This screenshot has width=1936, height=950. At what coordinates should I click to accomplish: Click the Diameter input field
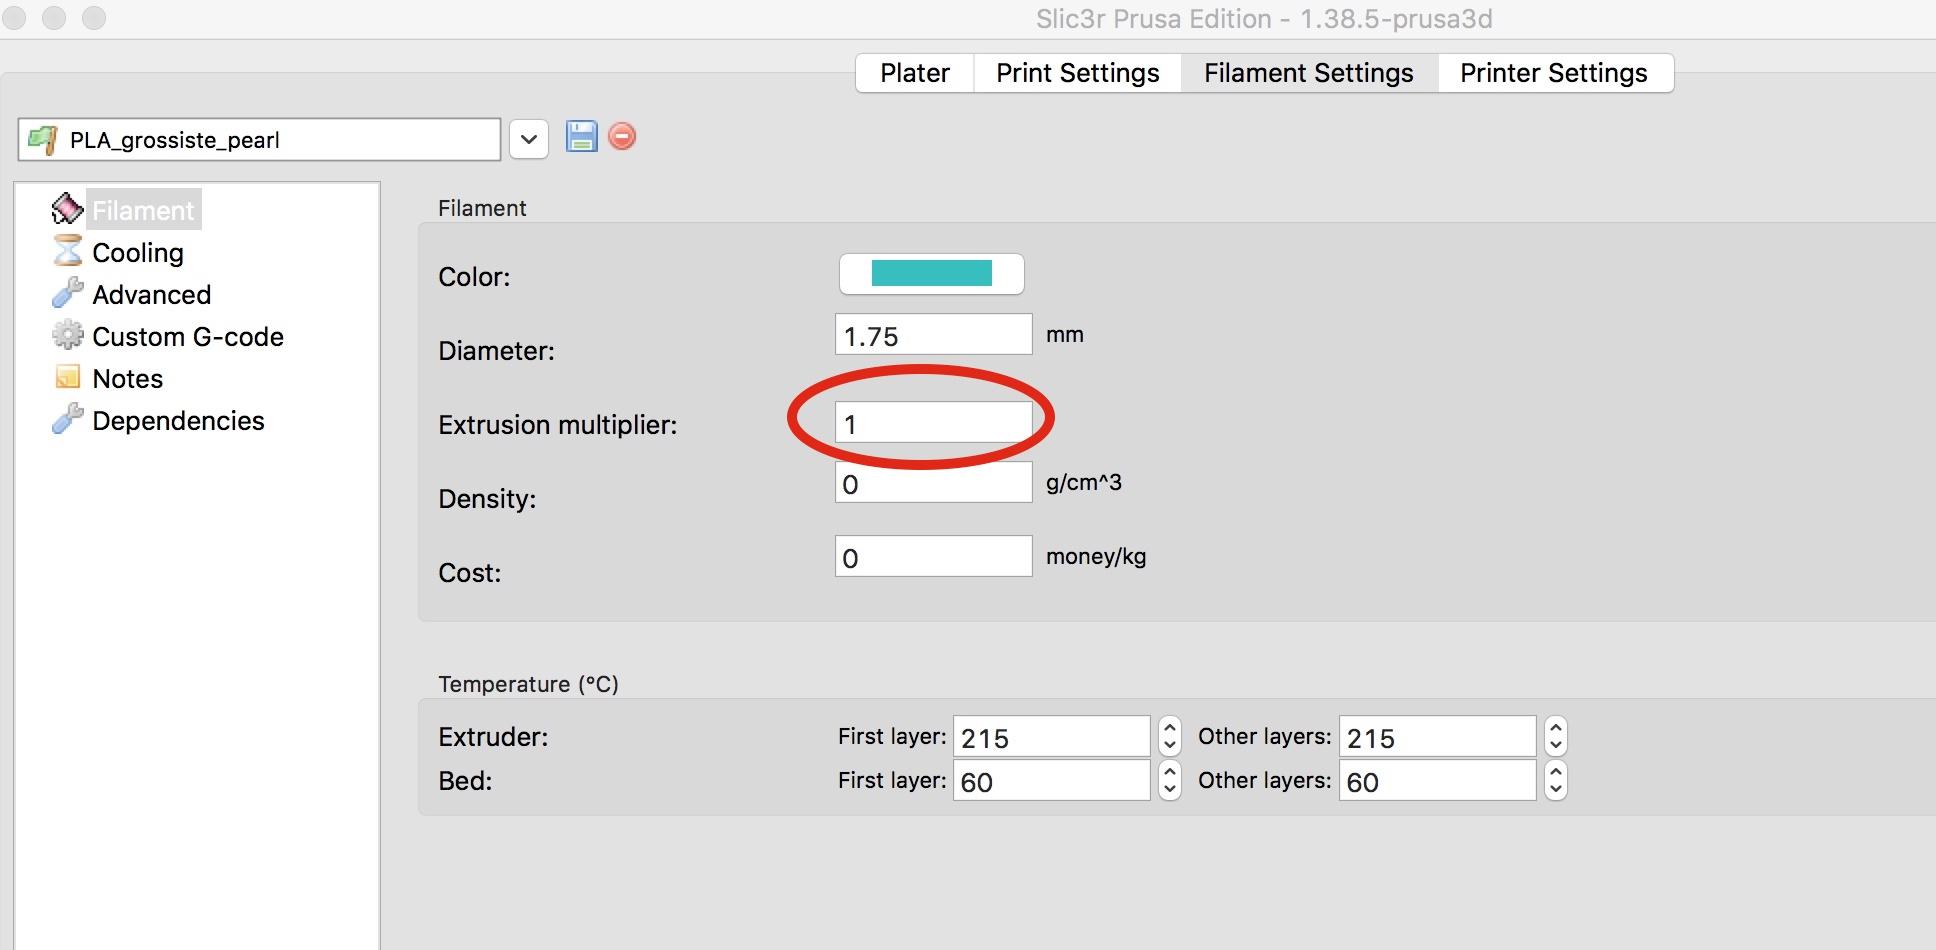(933, 334)
